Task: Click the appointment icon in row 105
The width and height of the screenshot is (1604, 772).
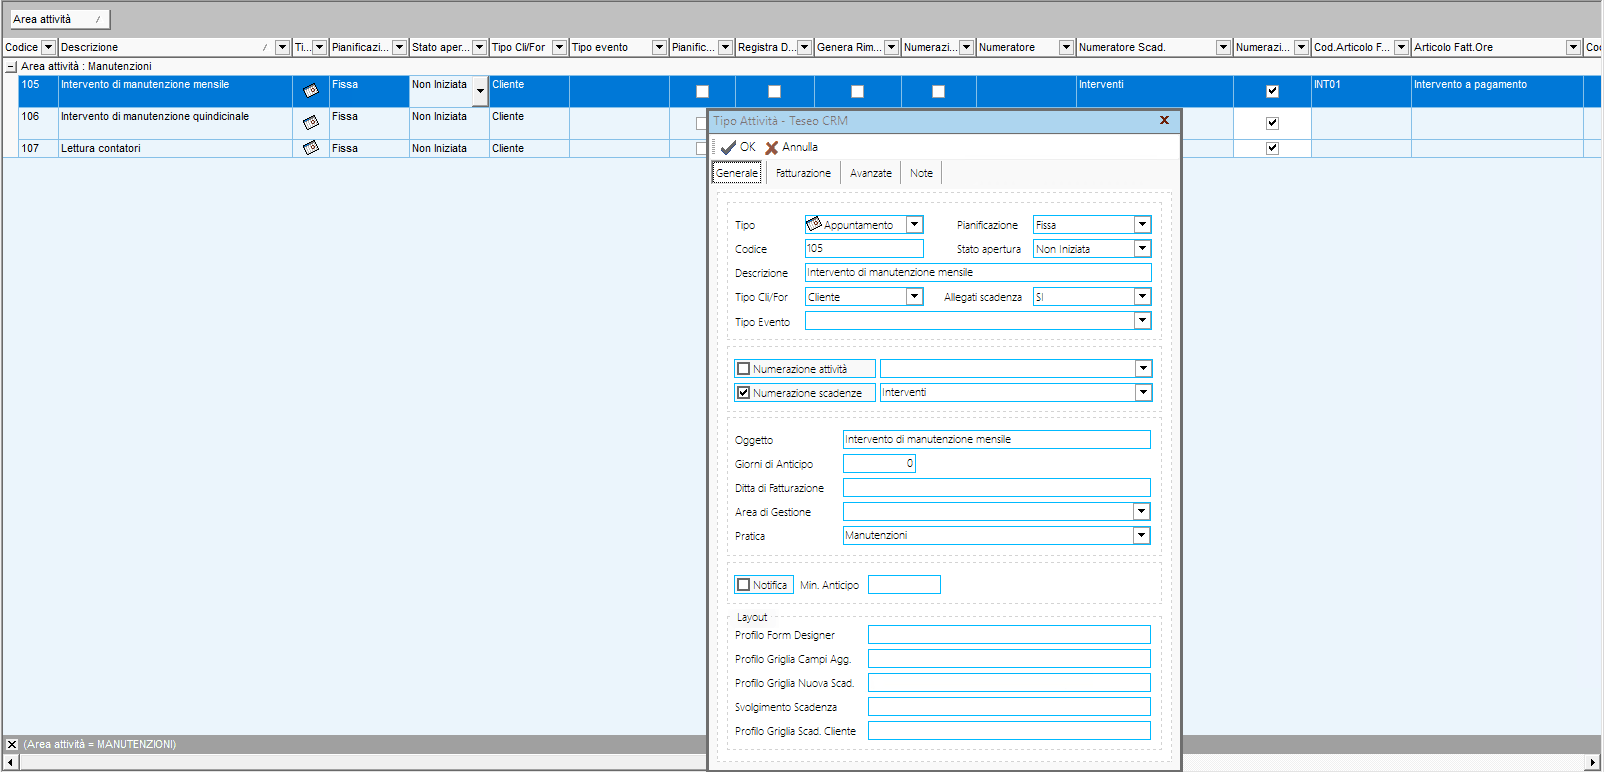Action: tap(311, 91)
